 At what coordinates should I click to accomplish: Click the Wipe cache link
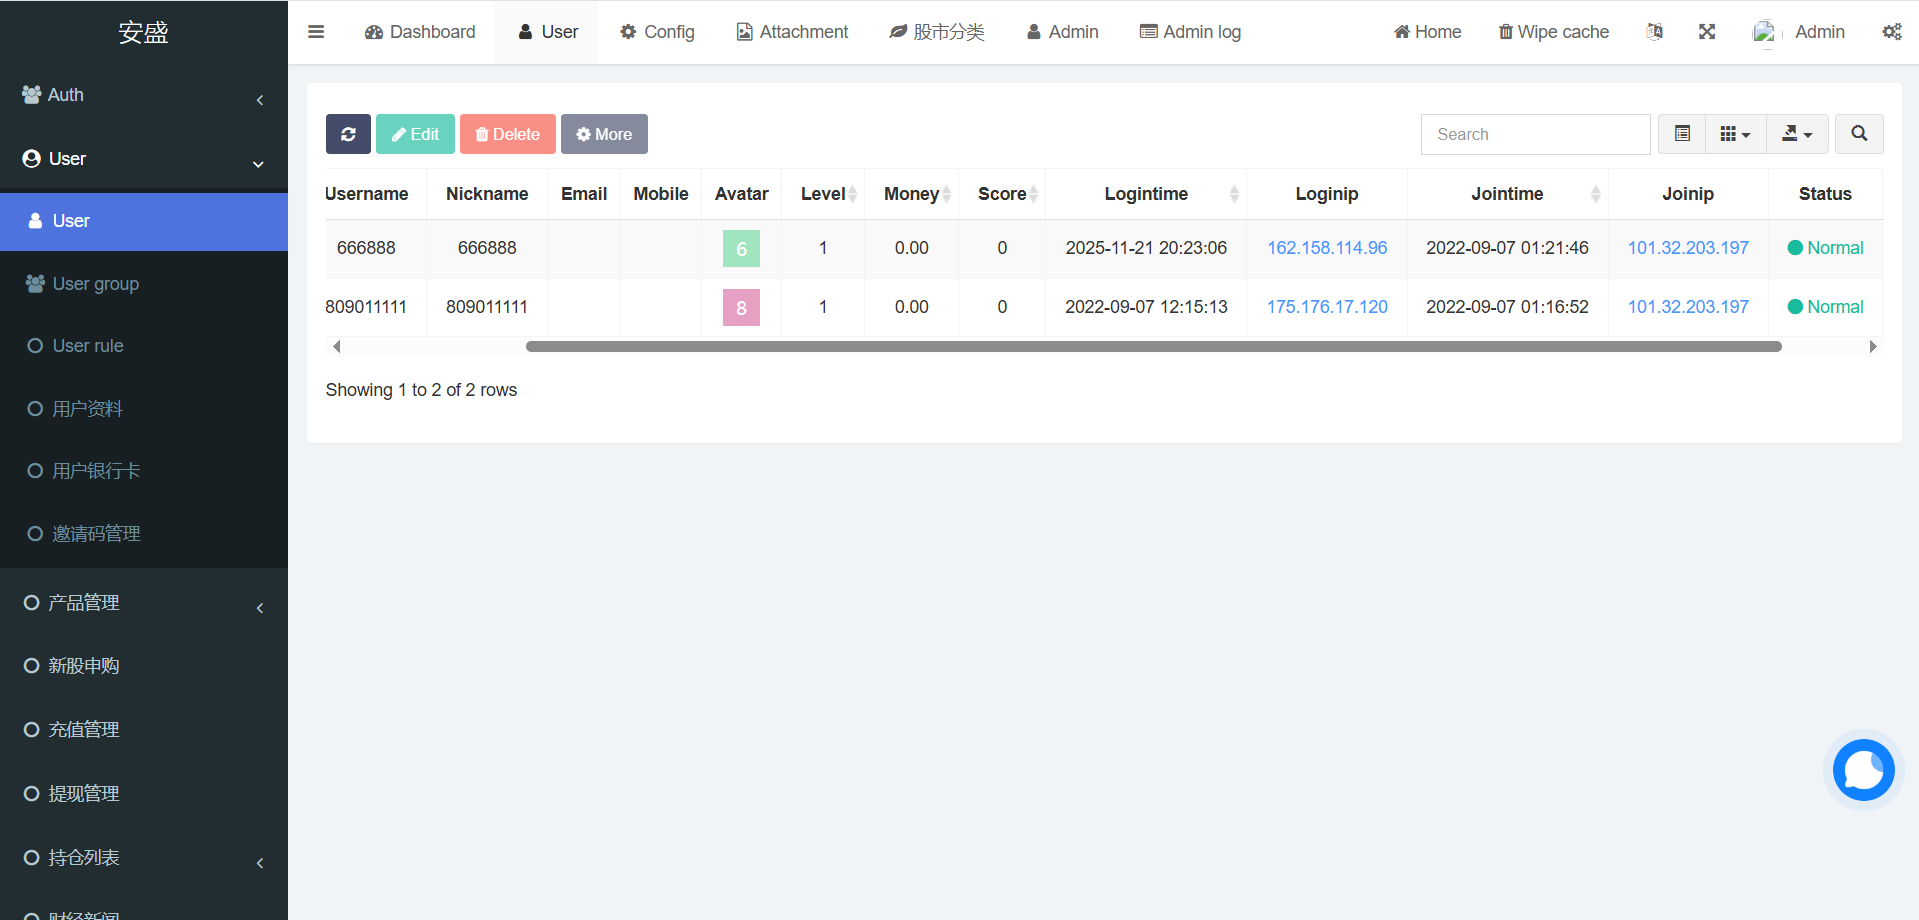1553,32
